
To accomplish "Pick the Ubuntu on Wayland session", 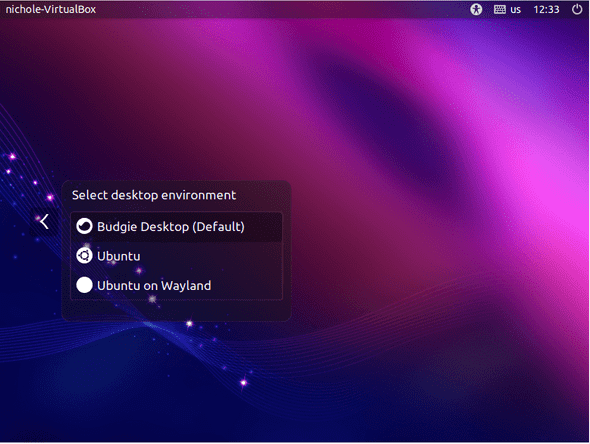I will pos(176,285).
